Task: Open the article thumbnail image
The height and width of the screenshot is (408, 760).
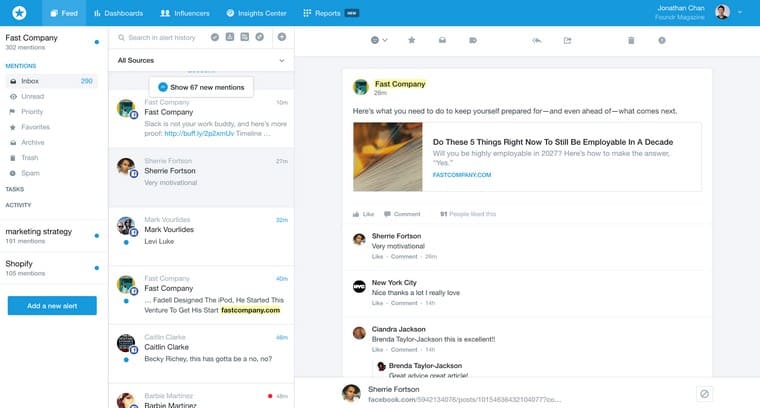Action: [x=388, y=156]
